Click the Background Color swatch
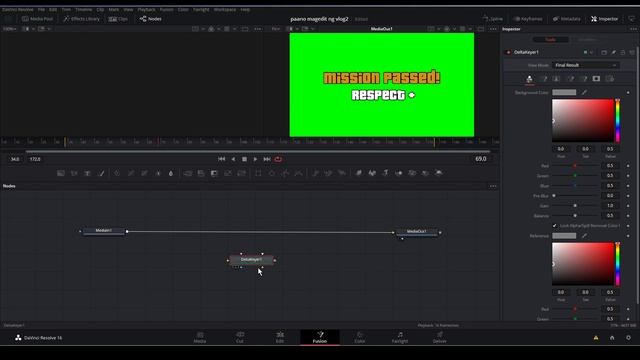 pos(564,93)
